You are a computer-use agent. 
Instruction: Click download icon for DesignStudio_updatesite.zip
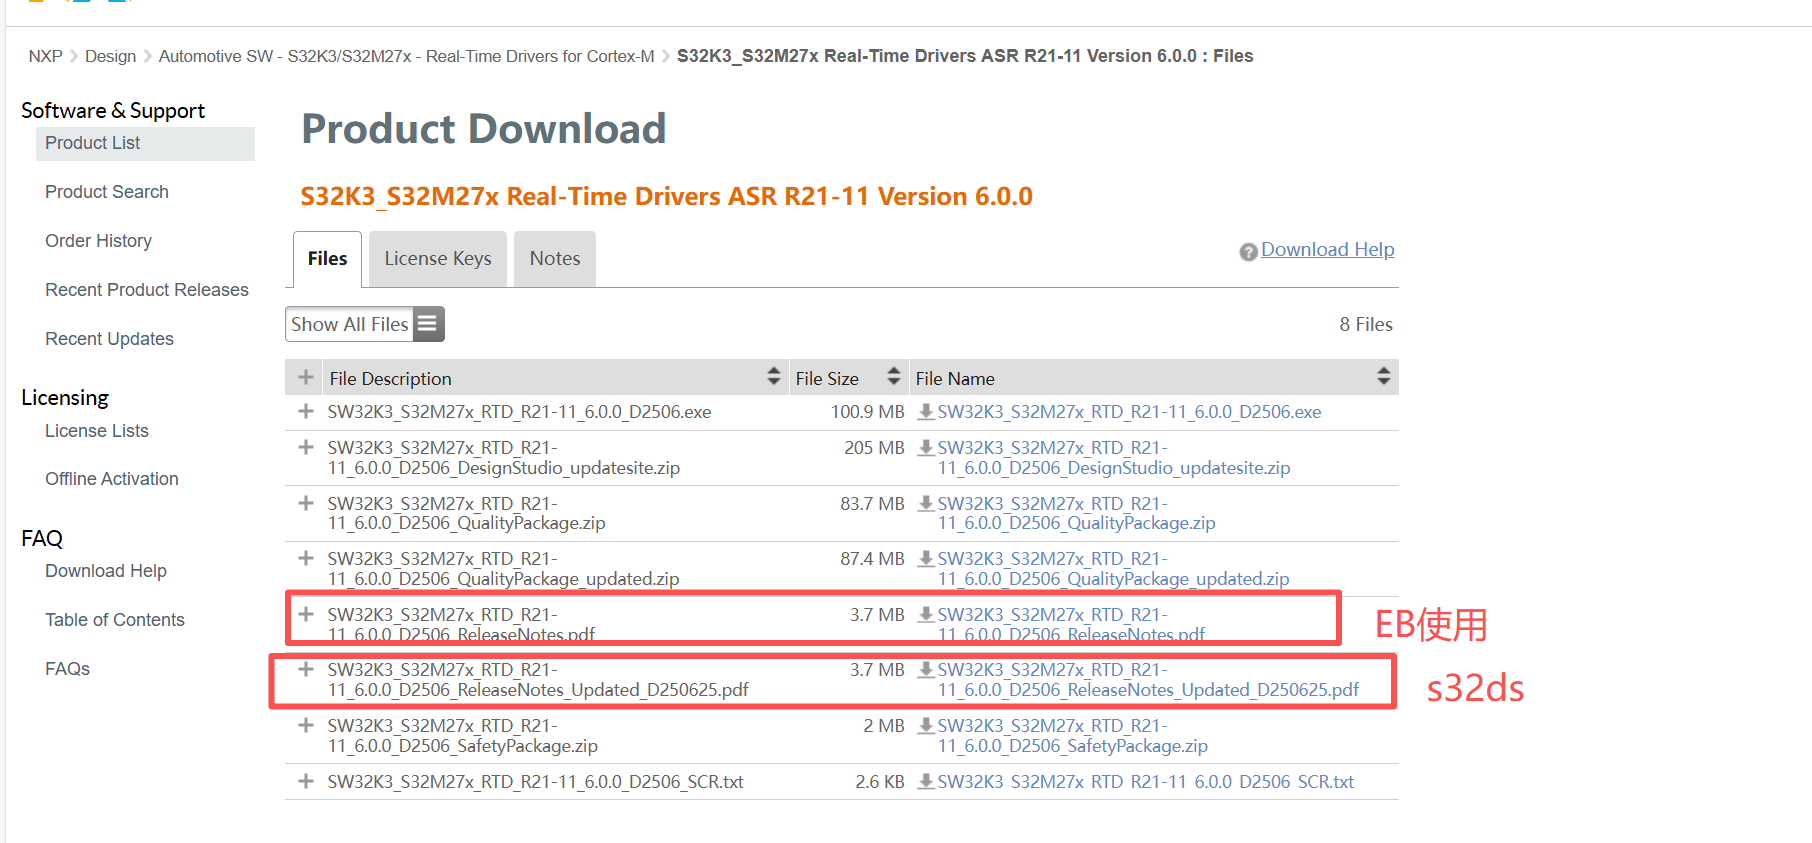click(x=926, y=447)
